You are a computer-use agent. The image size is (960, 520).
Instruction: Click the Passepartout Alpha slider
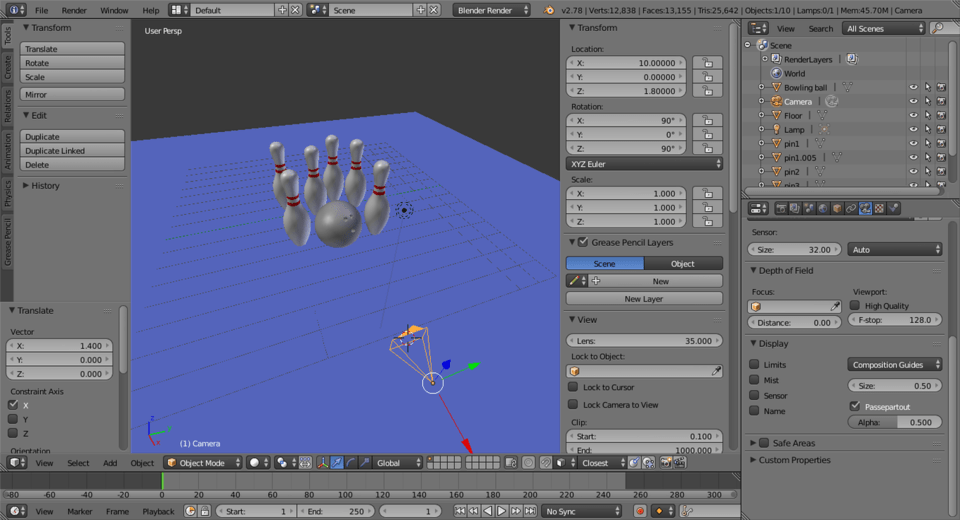(894, 422)
